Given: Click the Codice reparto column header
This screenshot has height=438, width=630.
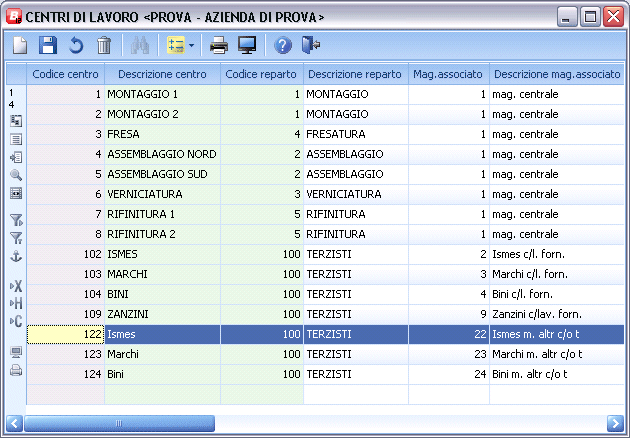Looking at the screenshot, I should (x=261, y=74).
